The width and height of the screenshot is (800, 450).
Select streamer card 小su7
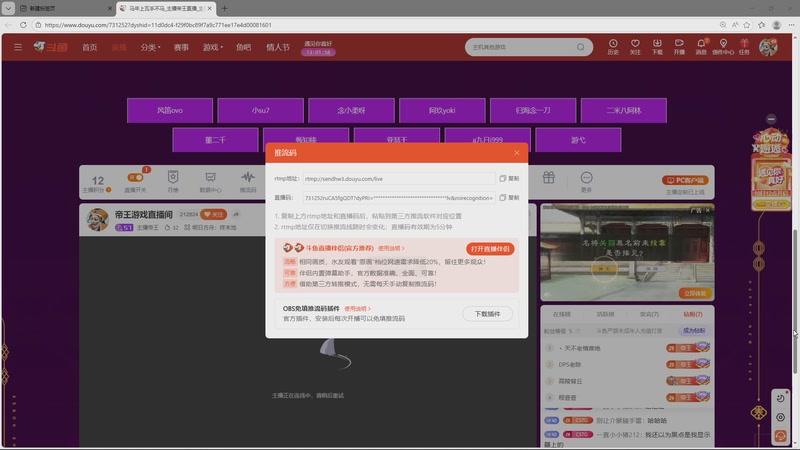[x=260, y=110]
